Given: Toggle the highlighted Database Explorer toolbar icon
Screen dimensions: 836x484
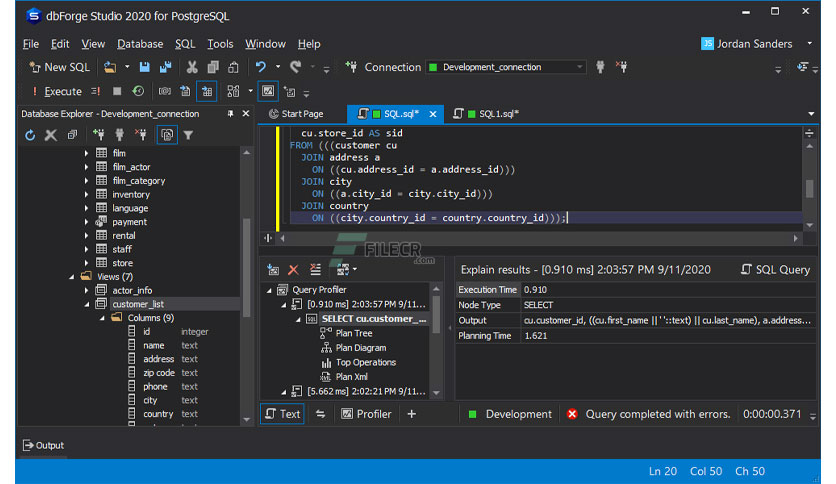Looking at the screenshot, I should 167,135.
